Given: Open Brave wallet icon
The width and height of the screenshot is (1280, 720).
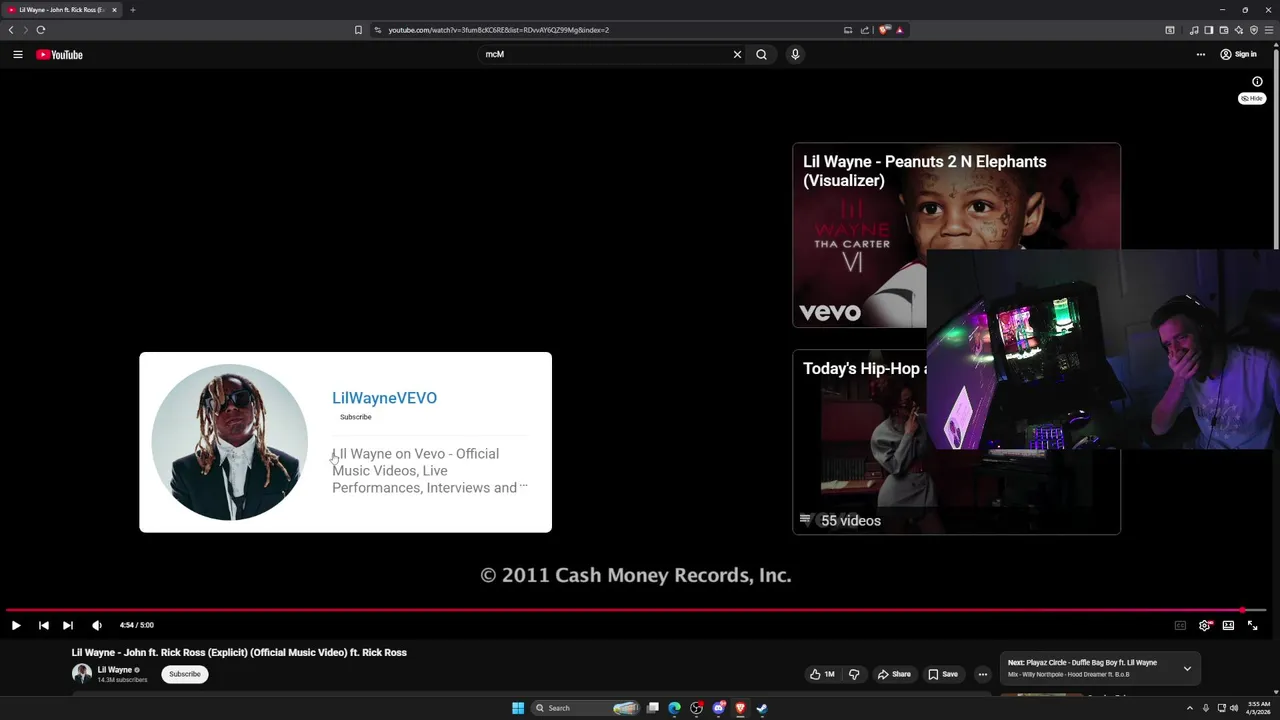Looking at the screenshot, I should pyautogui.click(x=1223, y=30).
